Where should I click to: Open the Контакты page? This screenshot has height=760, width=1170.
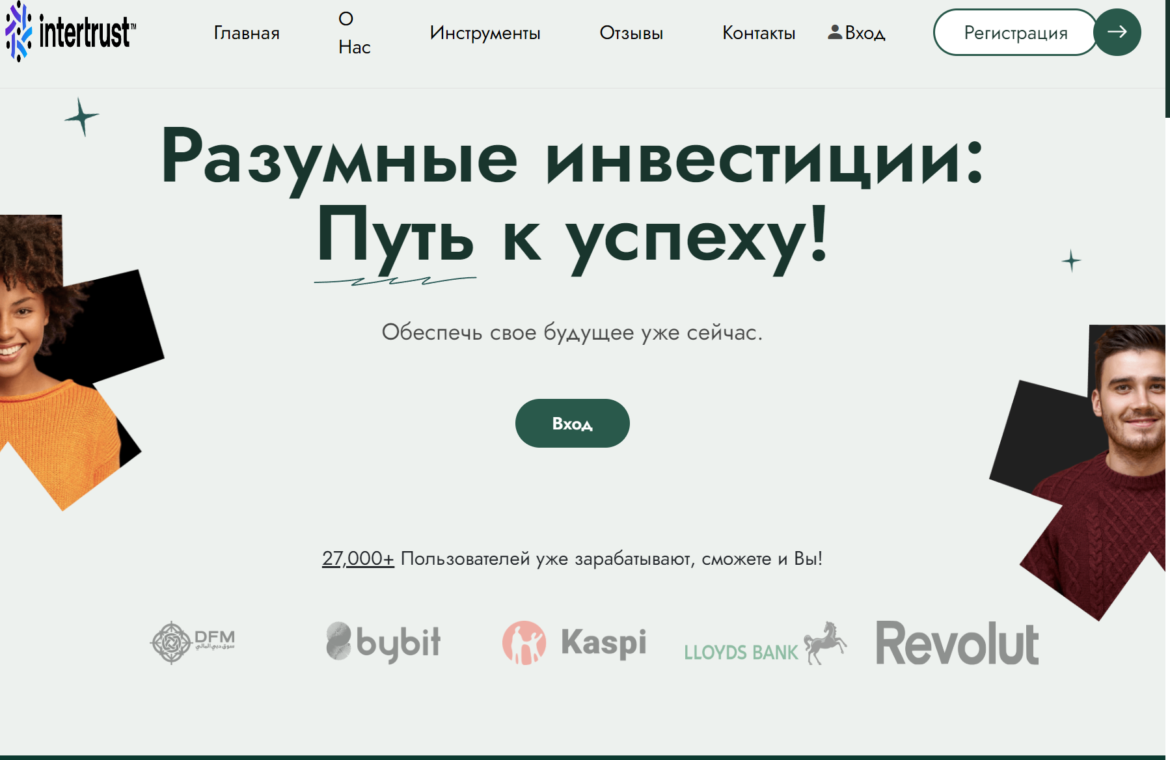click(x=758, y=33)
